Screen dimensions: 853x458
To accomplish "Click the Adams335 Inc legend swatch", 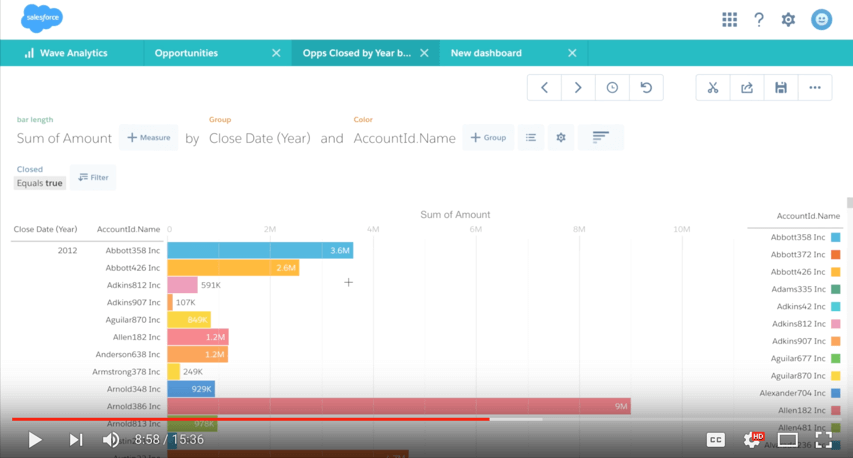I will [x=836, y=289].
